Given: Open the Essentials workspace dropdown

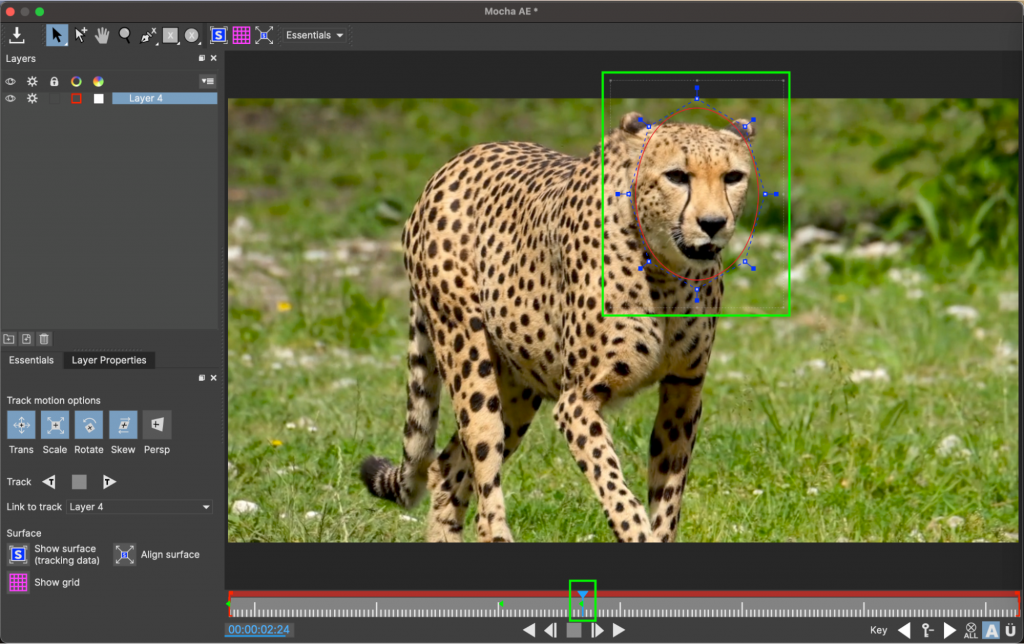Looking at the screenshot, I should coord(313,35).
